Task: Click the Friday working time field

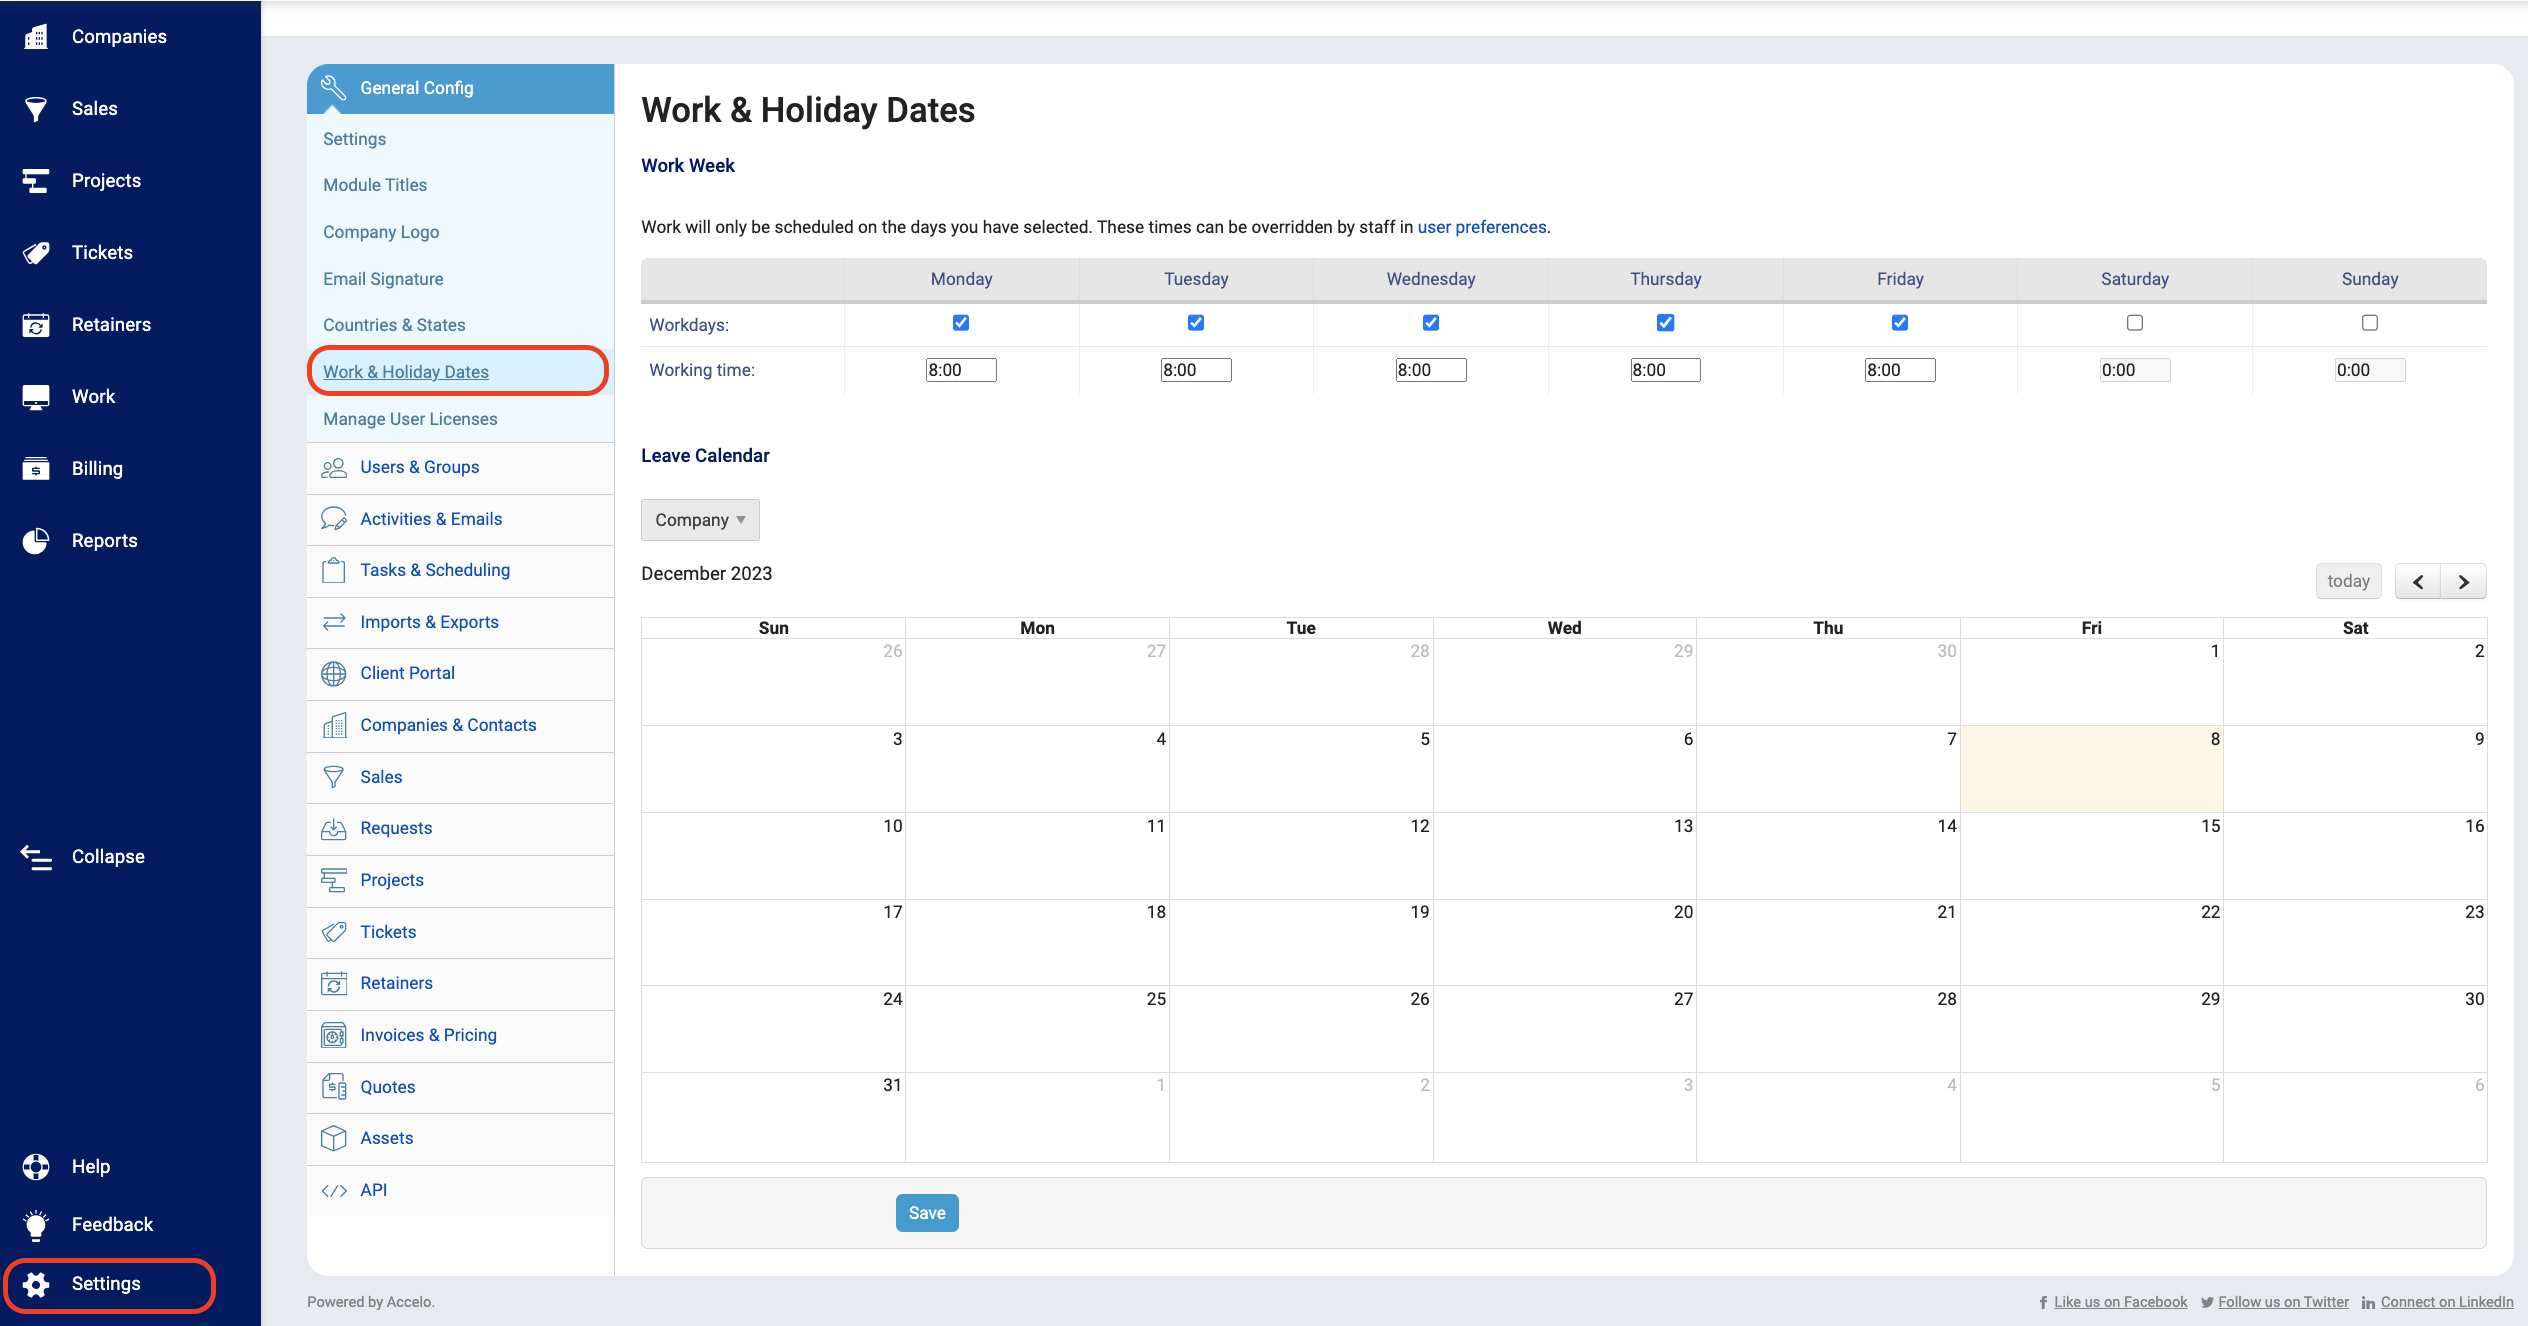Action: tap(1900, 370)
